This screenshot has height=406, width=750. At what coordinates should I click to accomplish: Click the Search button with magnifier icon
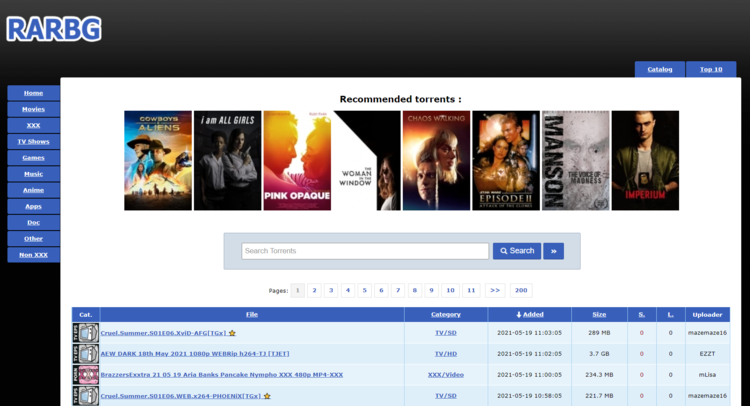tap(516, 251)
